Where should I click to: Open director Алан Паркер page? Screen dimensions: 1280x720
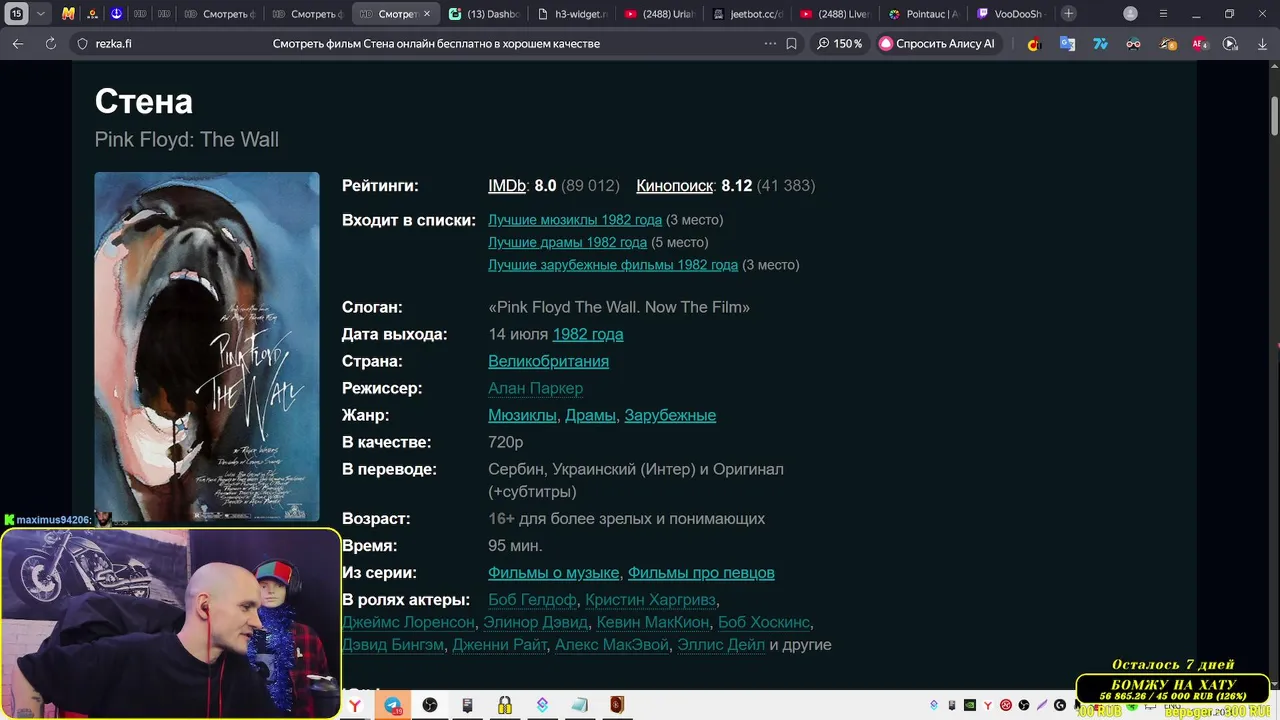coord(535,389)
